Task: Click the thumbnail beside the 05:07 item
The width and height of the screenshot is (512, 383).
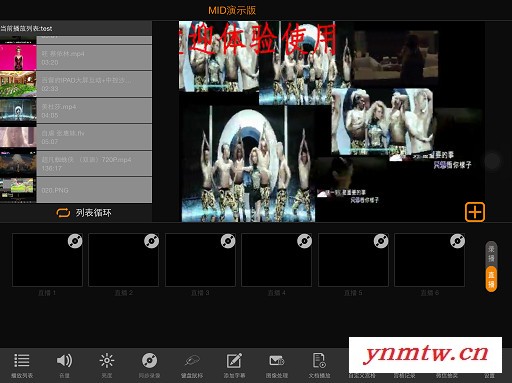Action: [x=18, y=137]
